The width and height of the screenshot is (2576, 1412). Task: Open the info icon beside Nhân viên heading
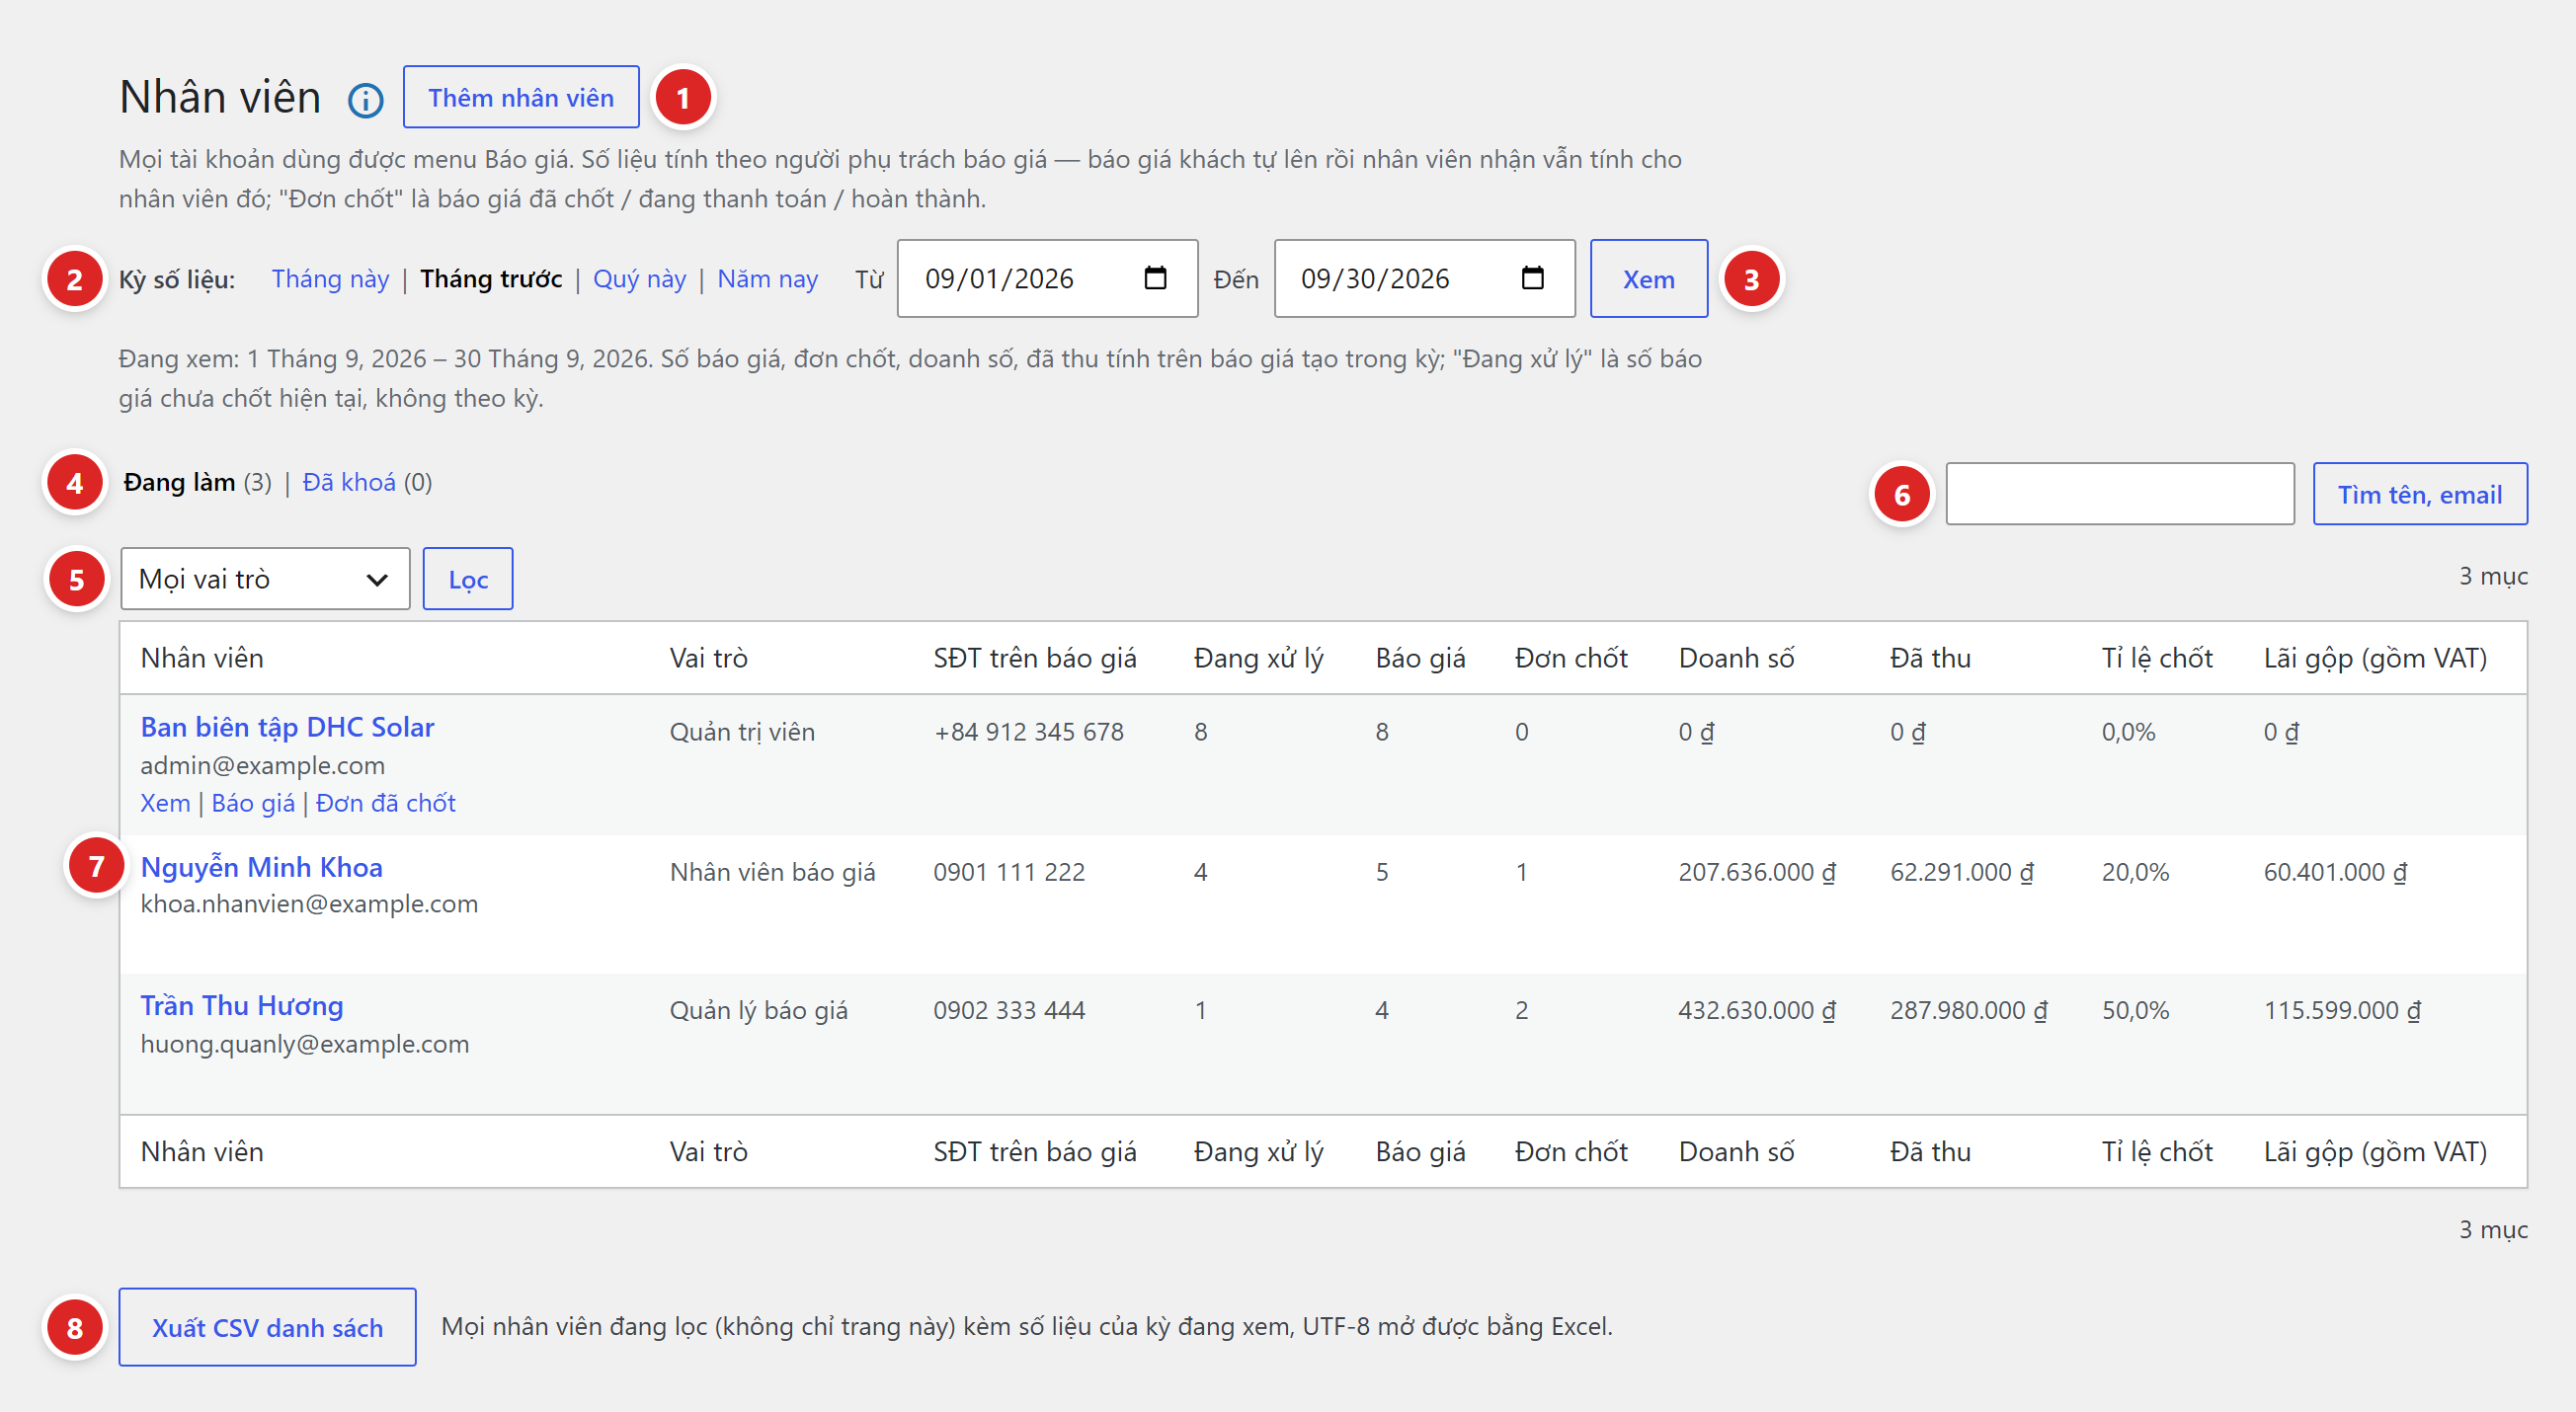pos(365,100)
